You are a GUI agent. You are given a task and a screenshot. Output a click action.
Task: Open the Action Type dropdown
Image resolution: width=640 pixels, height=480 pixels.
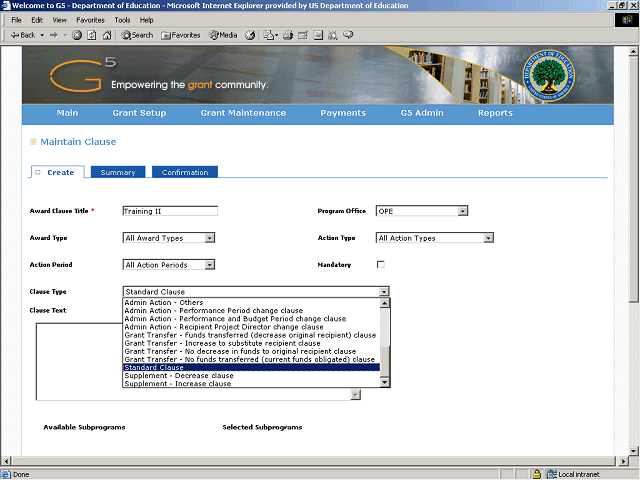pos(435,238)
